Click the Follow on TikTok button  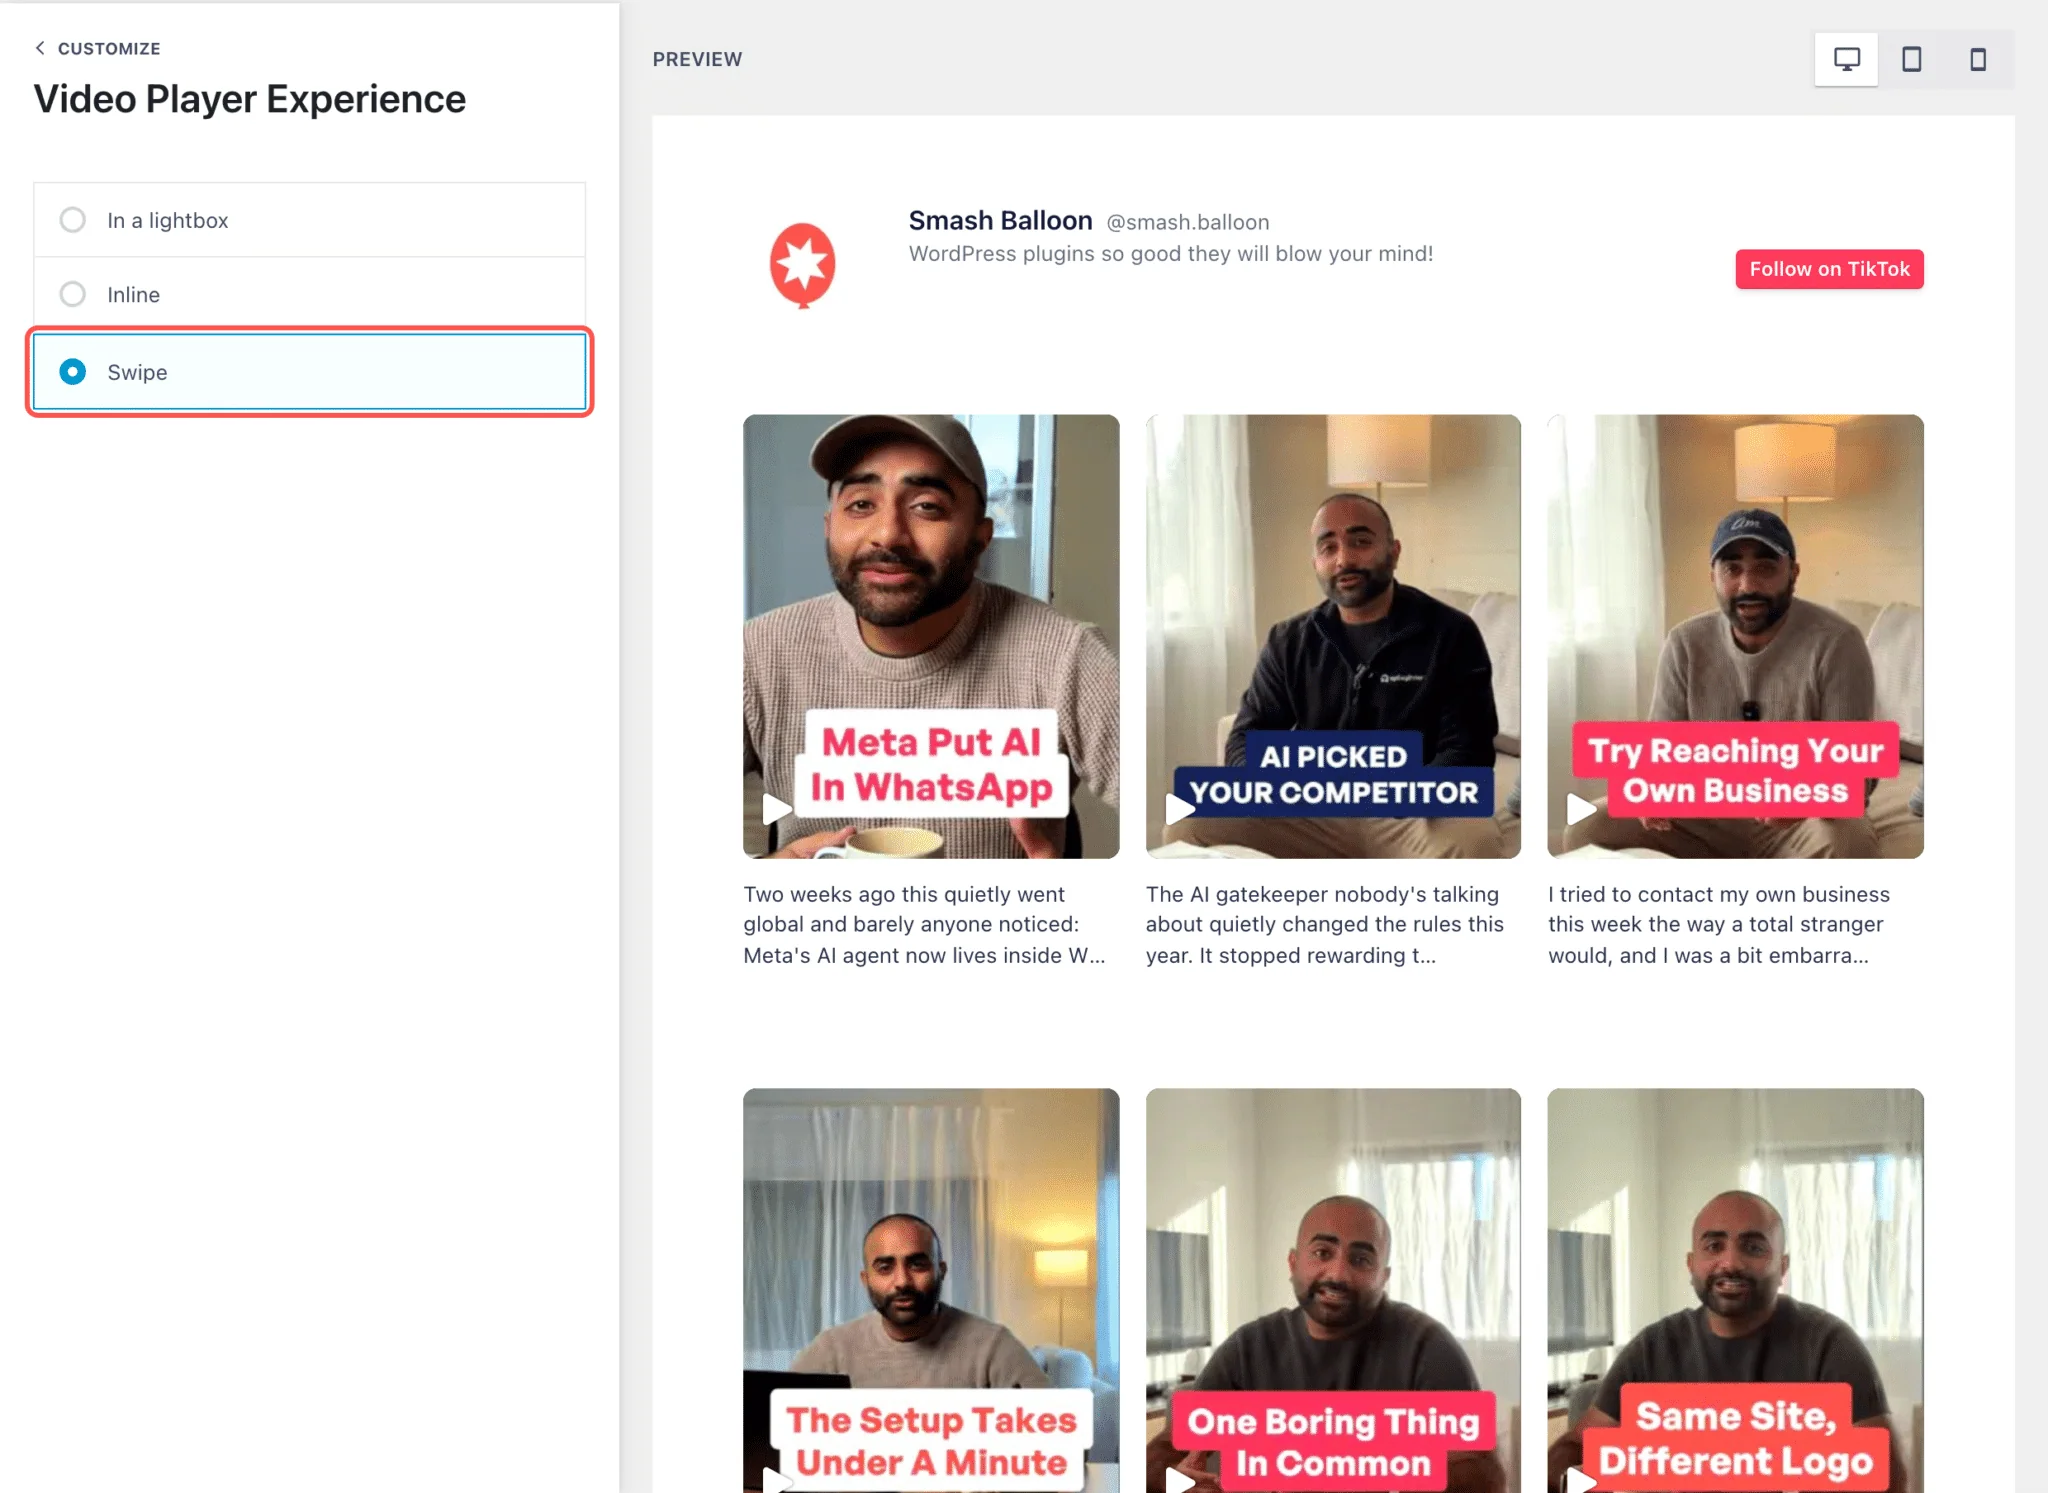point(1829,269)
